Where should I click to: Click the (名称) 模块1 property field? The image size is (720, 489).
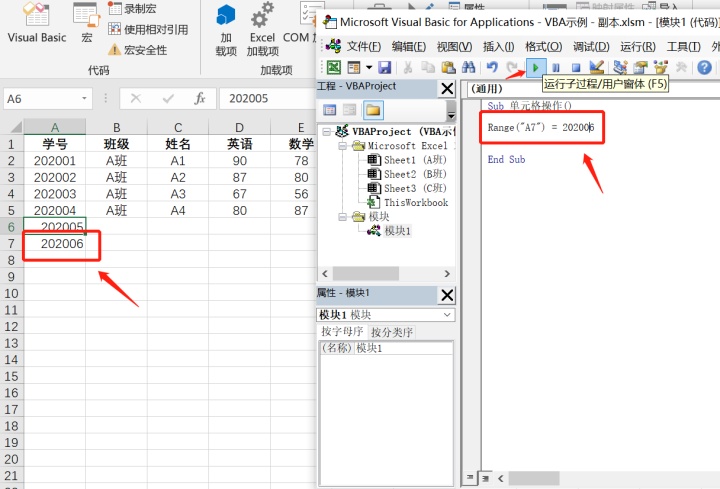click(386, 348)
